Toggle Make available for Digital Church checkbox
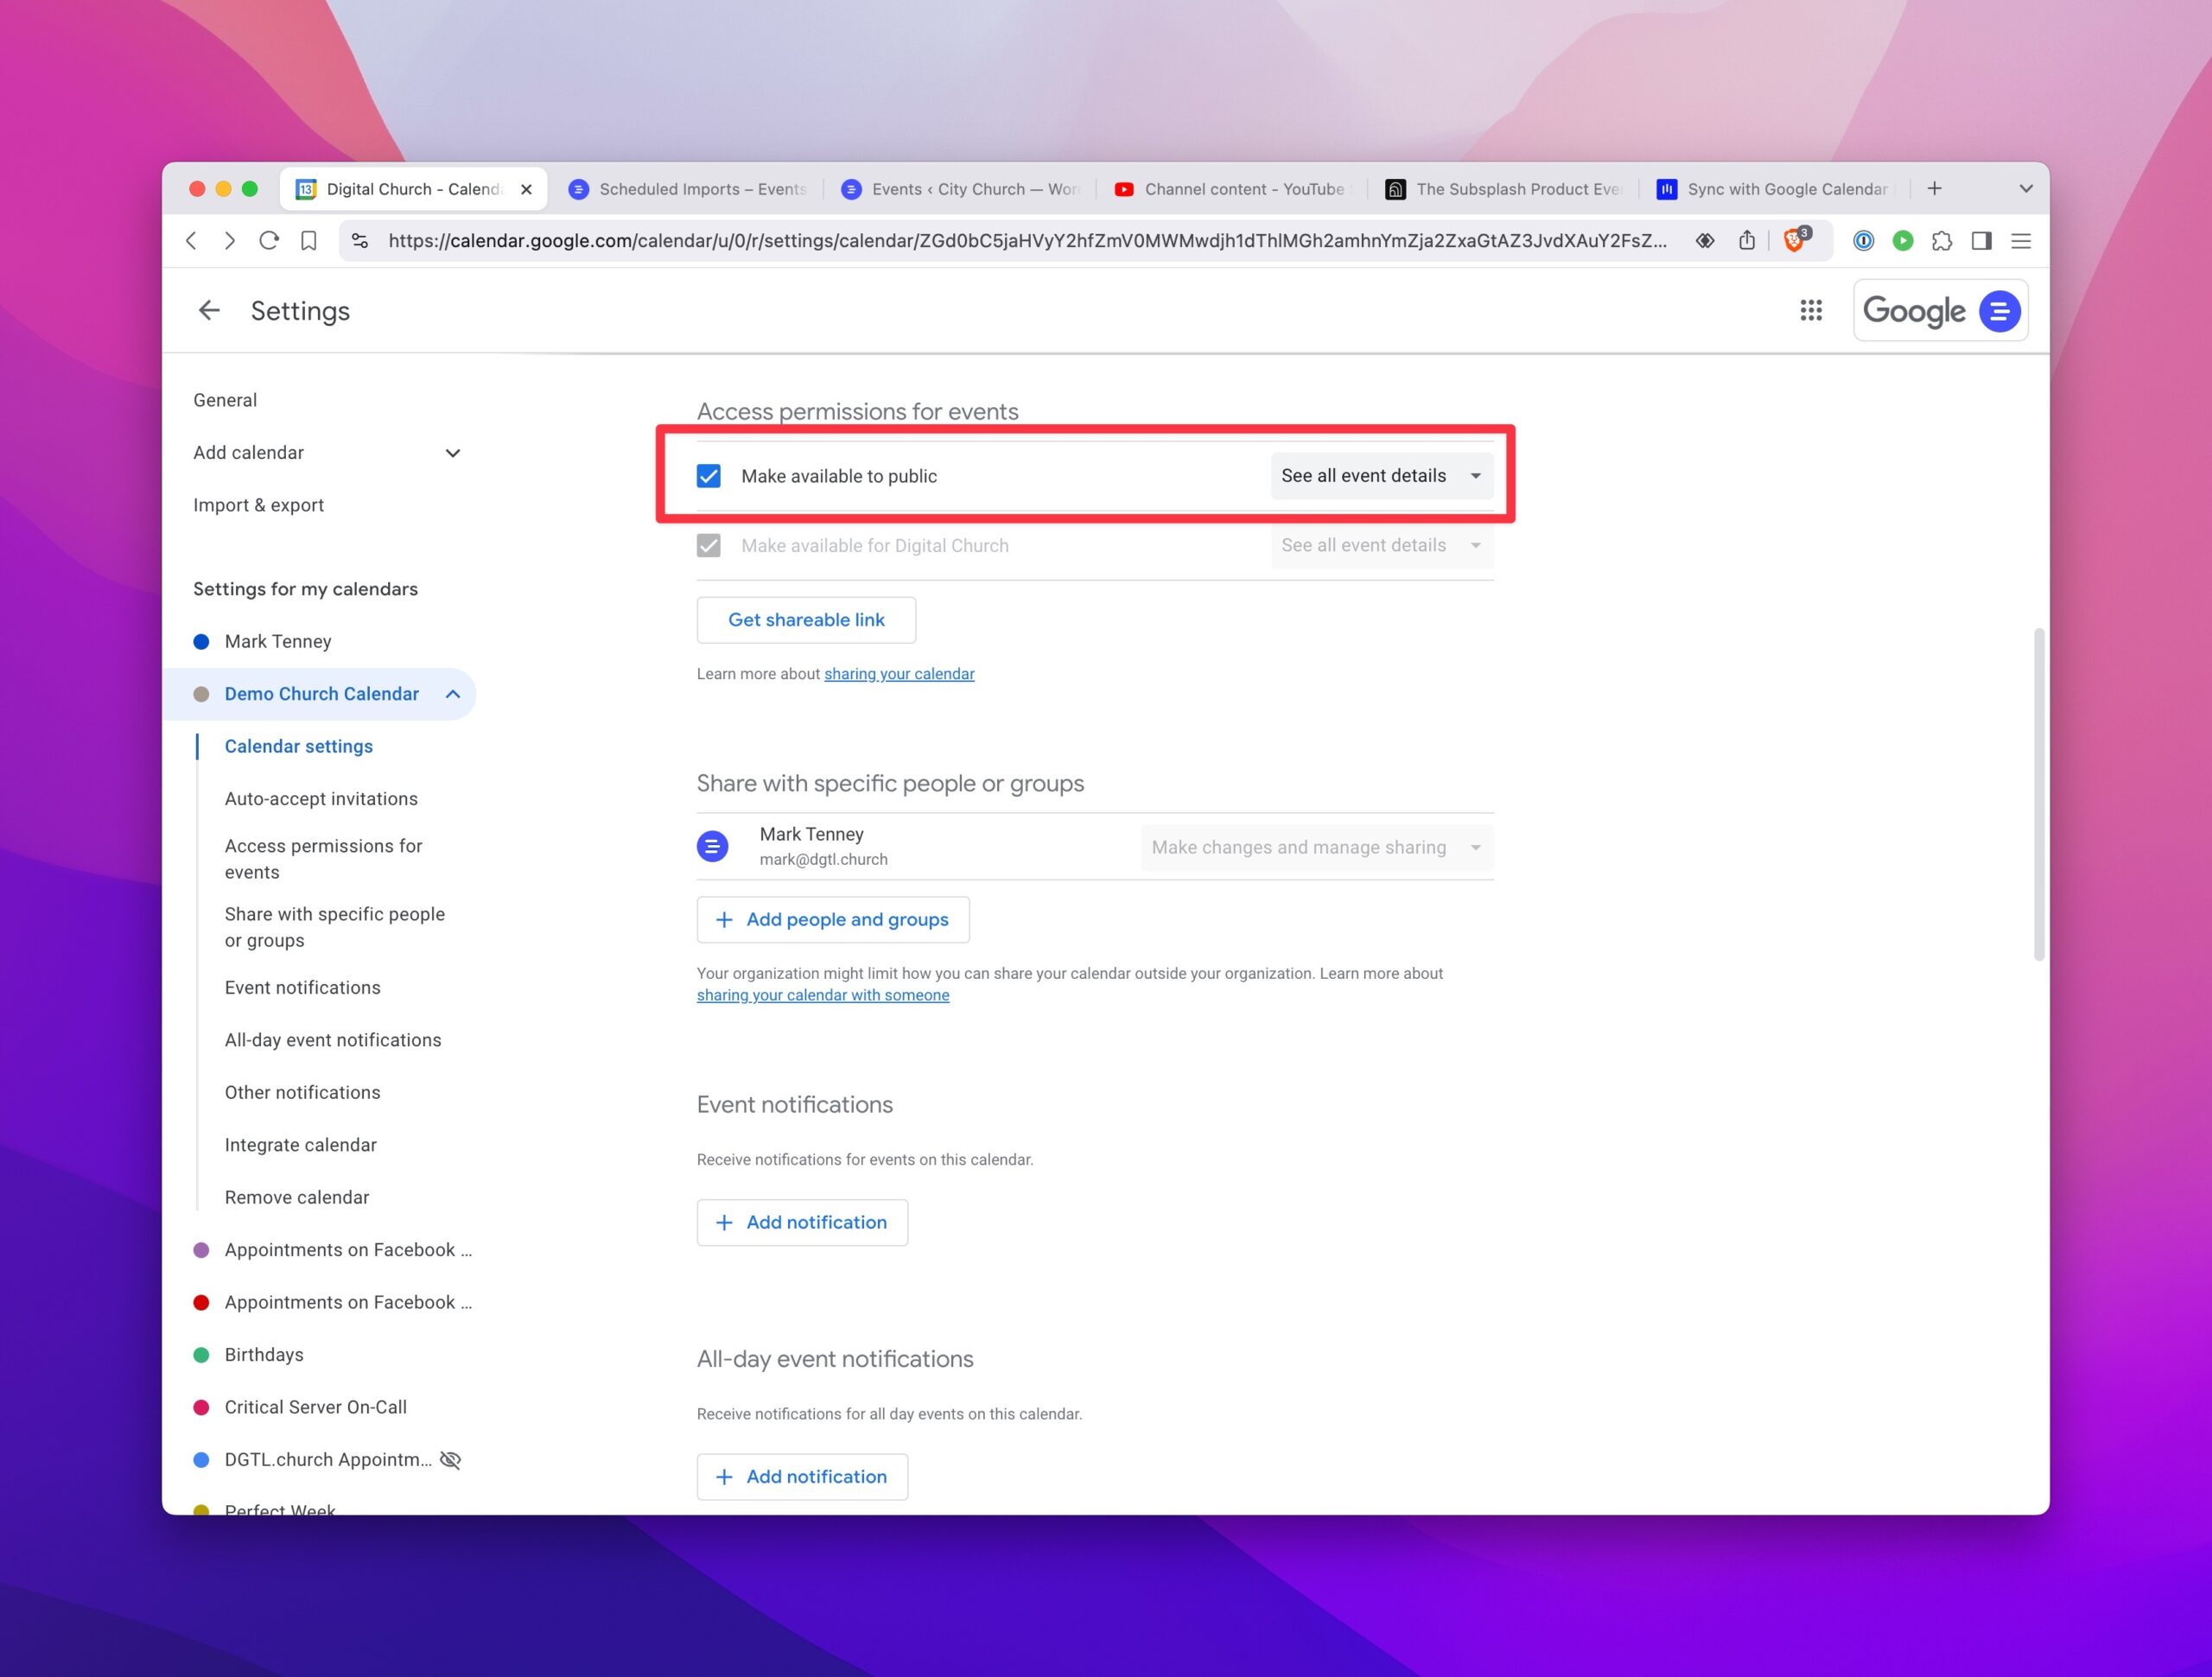 pos(708,546)
